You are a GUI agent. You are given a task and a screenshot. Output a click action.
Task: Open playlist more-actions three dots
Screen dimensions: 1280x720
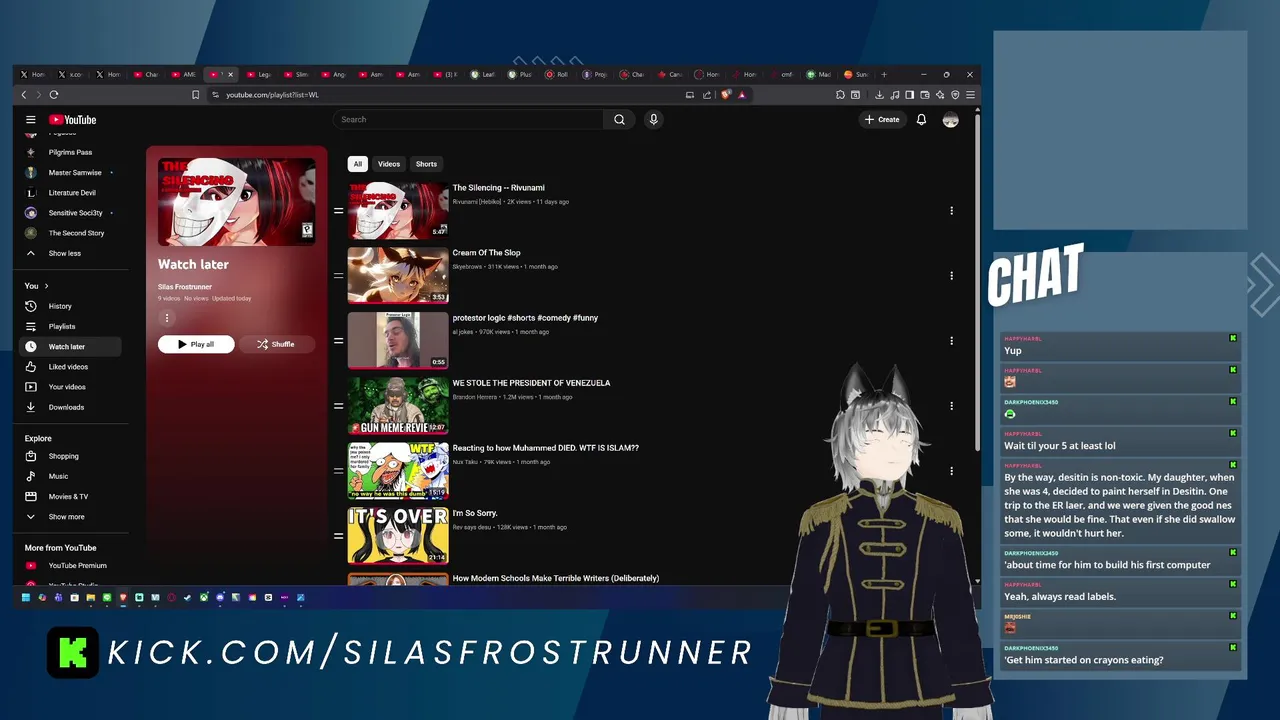(x=166, y=318)
